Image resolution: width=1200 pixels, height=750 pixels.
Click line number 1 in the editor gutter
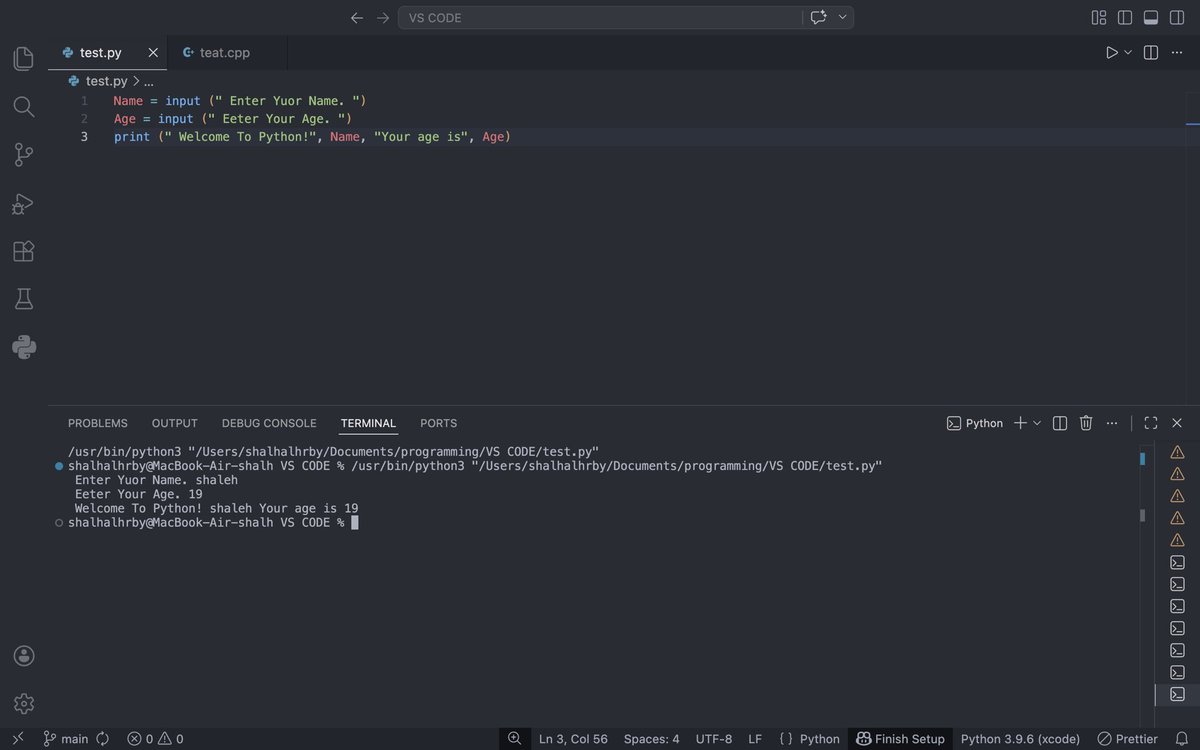click(x=85, y=101)
